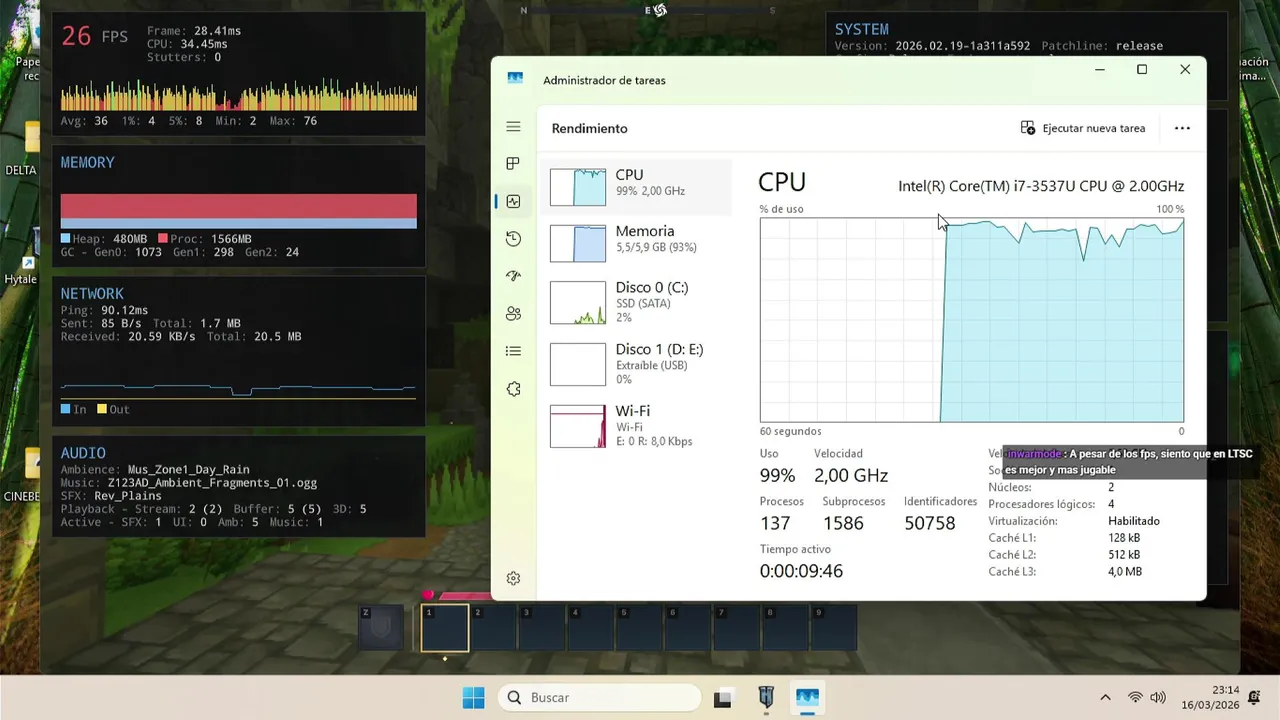
Task: Select Disco 1 (D: E:) performance entry
Action: pos(636,364)
